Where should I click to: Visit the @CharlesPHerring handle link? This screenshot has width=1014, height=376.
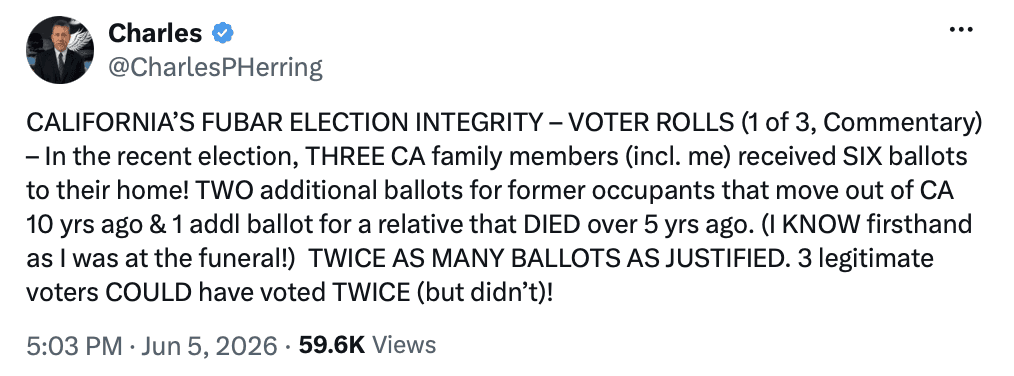click(215, 67)
